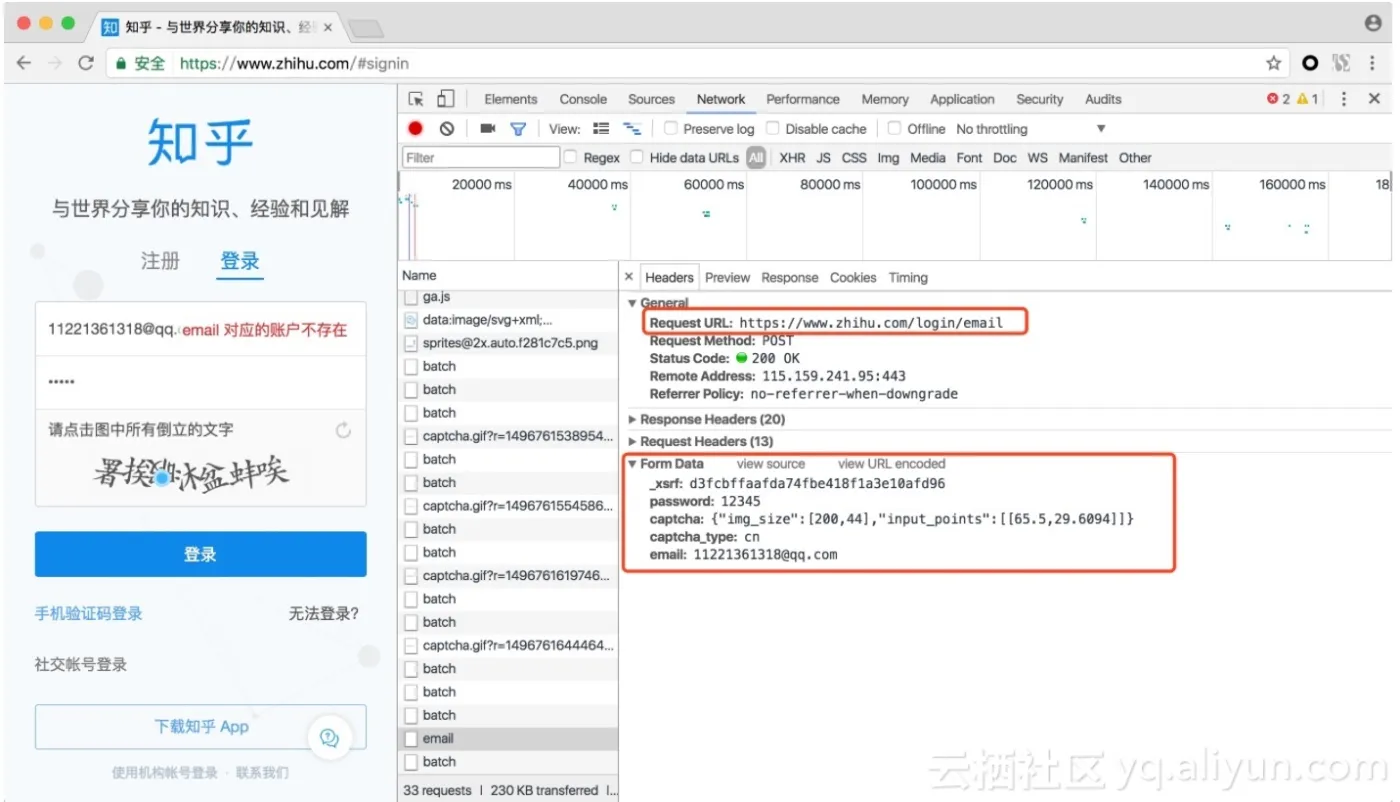Switch to the 注册 register tab
This screenshot has width=1400, height=802.
pyautogui.click(x=160, y=261)
